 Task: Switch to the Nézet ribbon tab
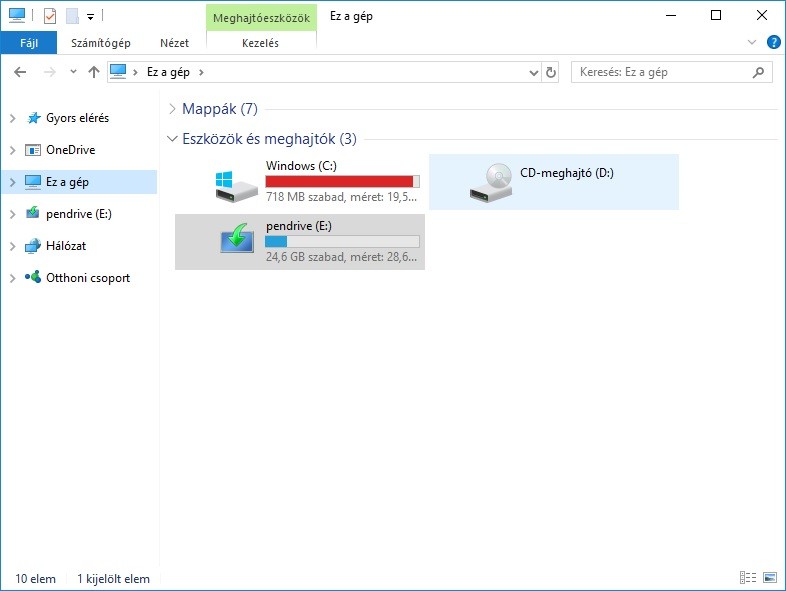coord(174,43)
